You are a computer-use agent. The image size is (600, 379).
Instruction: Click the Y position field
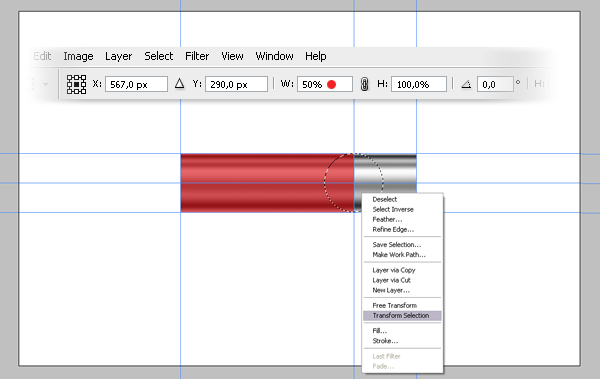click(x=236, y=84)
